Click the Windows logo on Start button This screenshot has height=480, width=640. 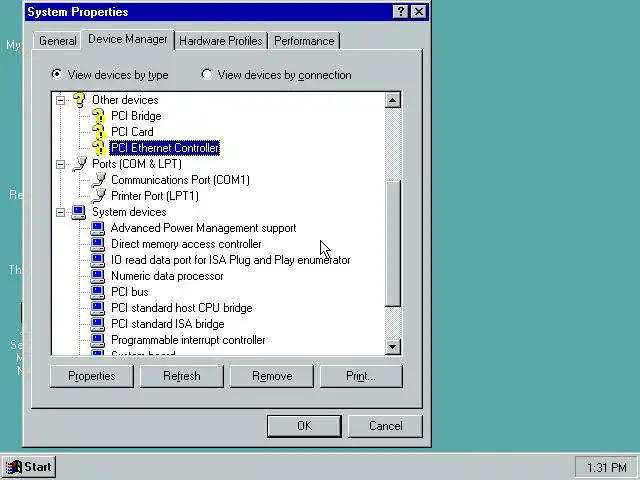pyautogui.click(x=14, y=467)
